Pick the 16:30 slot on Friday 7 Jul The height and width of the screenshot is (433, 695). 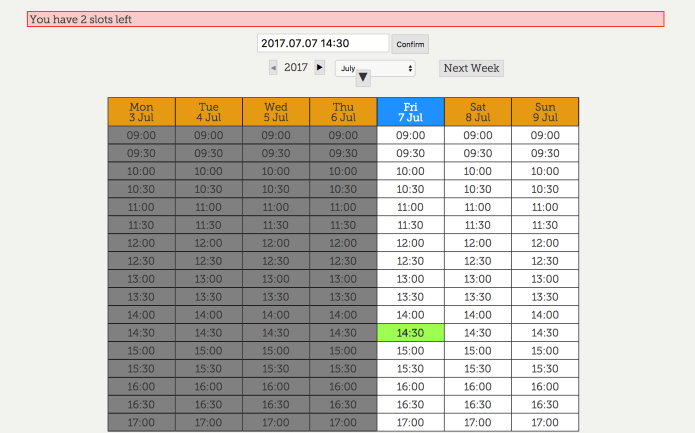click(x=410, y=405)
